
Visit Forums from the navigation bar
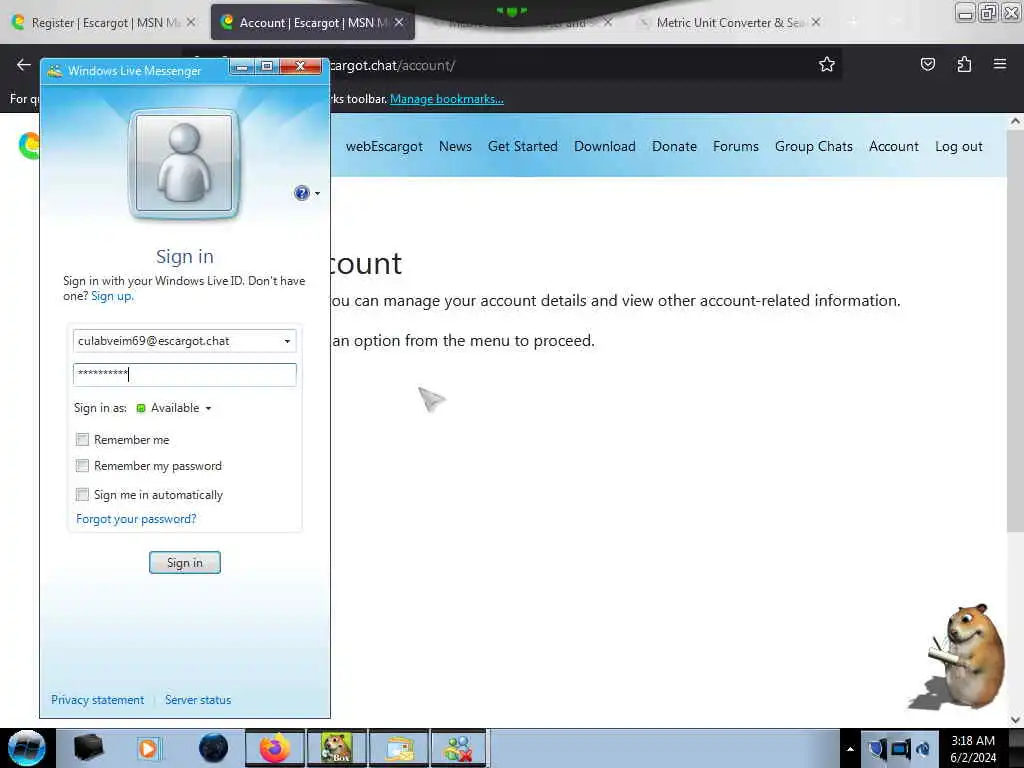[735, 146]
